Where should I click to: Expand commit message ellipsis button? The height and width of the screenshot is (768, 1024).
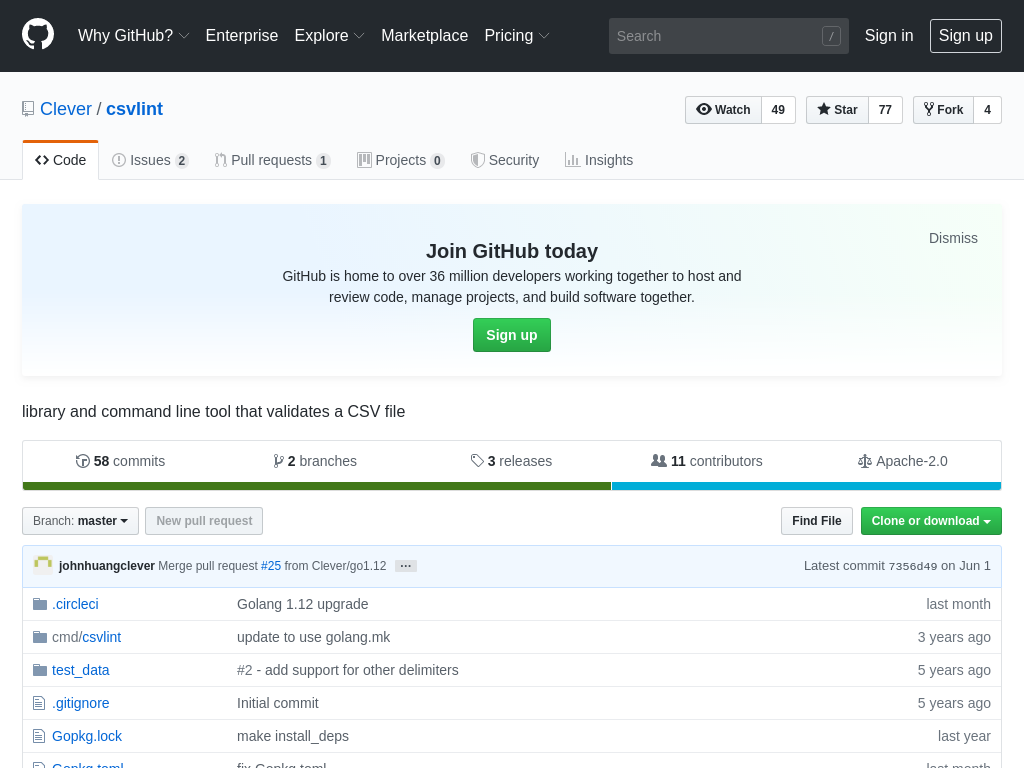coord(406,566)
